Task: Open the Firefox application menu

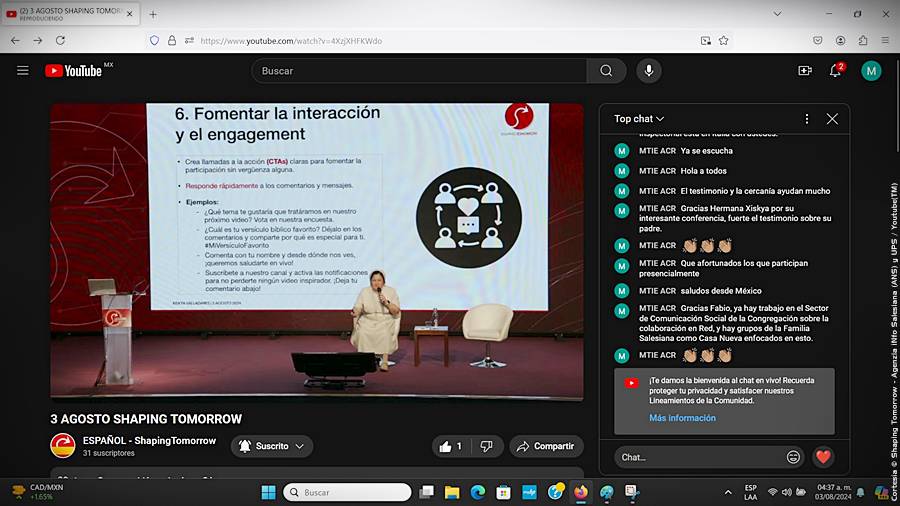Action: pyautogui.click(x=885, y=41)
